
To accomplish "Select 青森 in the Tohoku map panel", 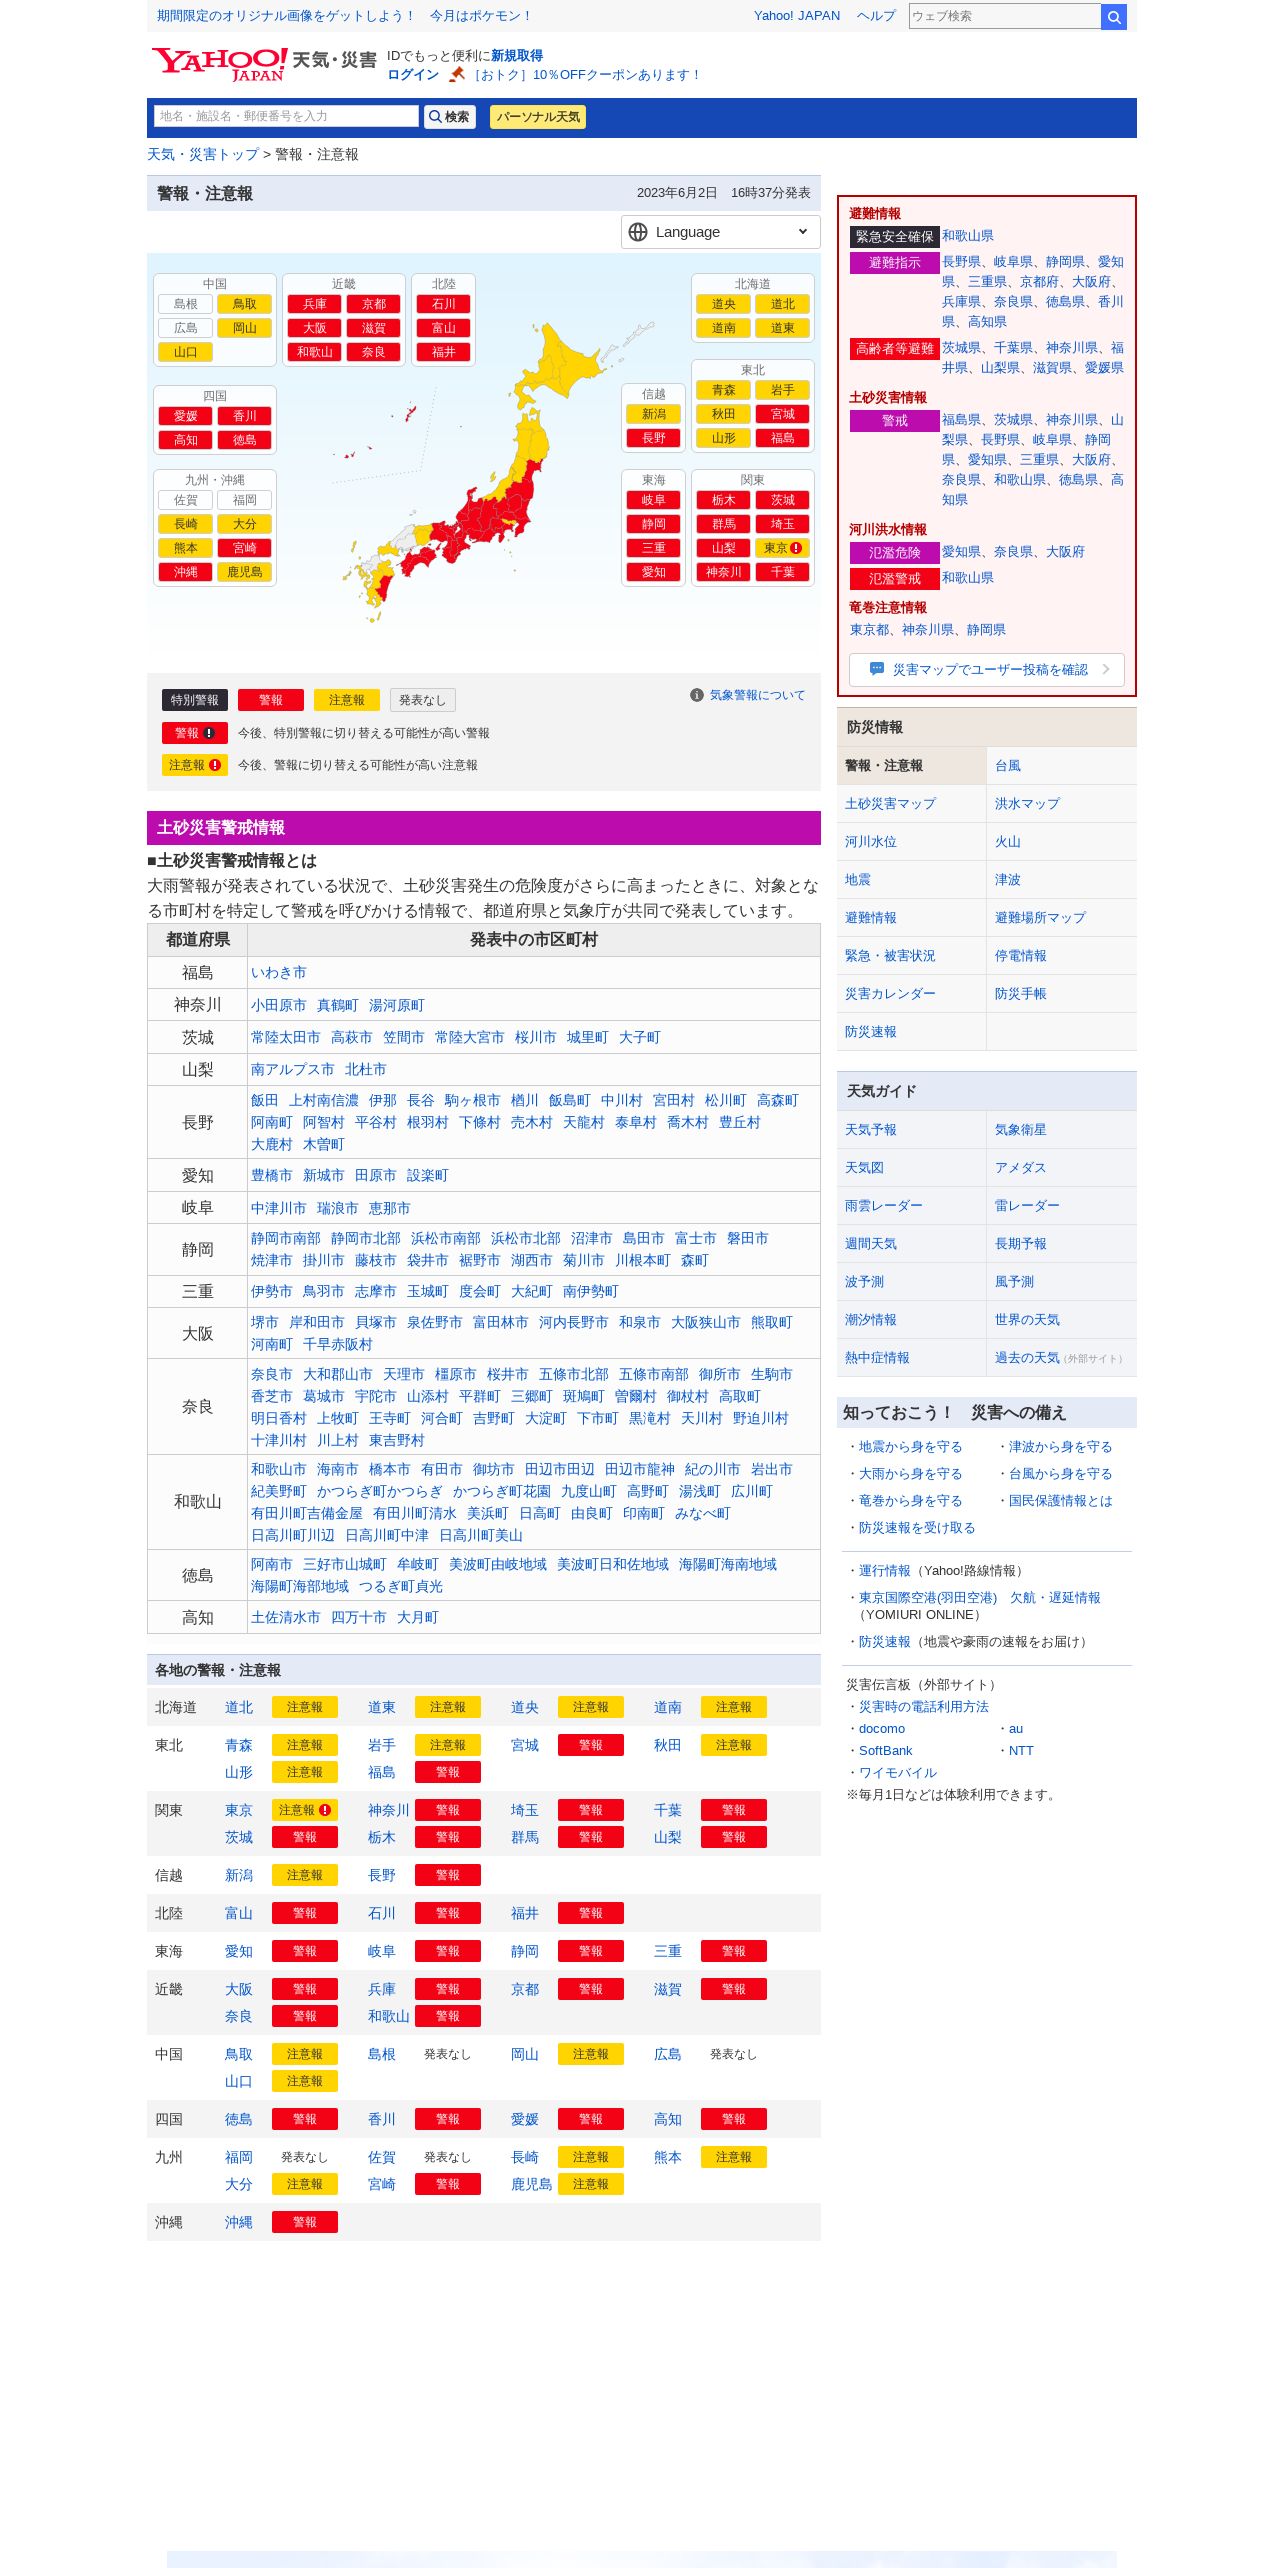I will [x=724, y=390].
